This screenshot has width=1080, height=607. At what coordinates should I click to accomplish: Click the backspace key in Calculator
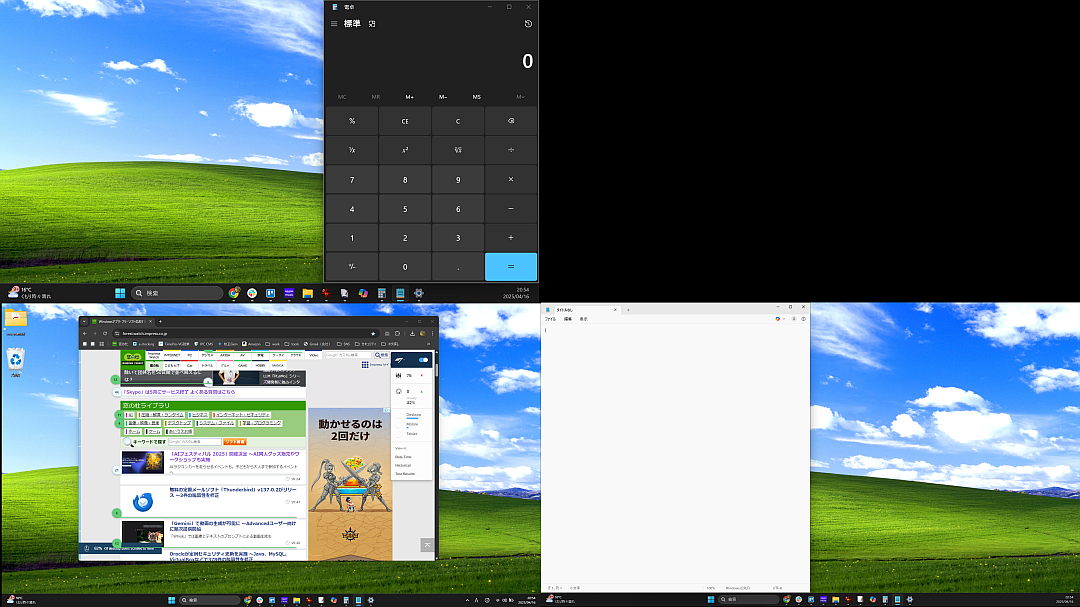coord(511,121)
